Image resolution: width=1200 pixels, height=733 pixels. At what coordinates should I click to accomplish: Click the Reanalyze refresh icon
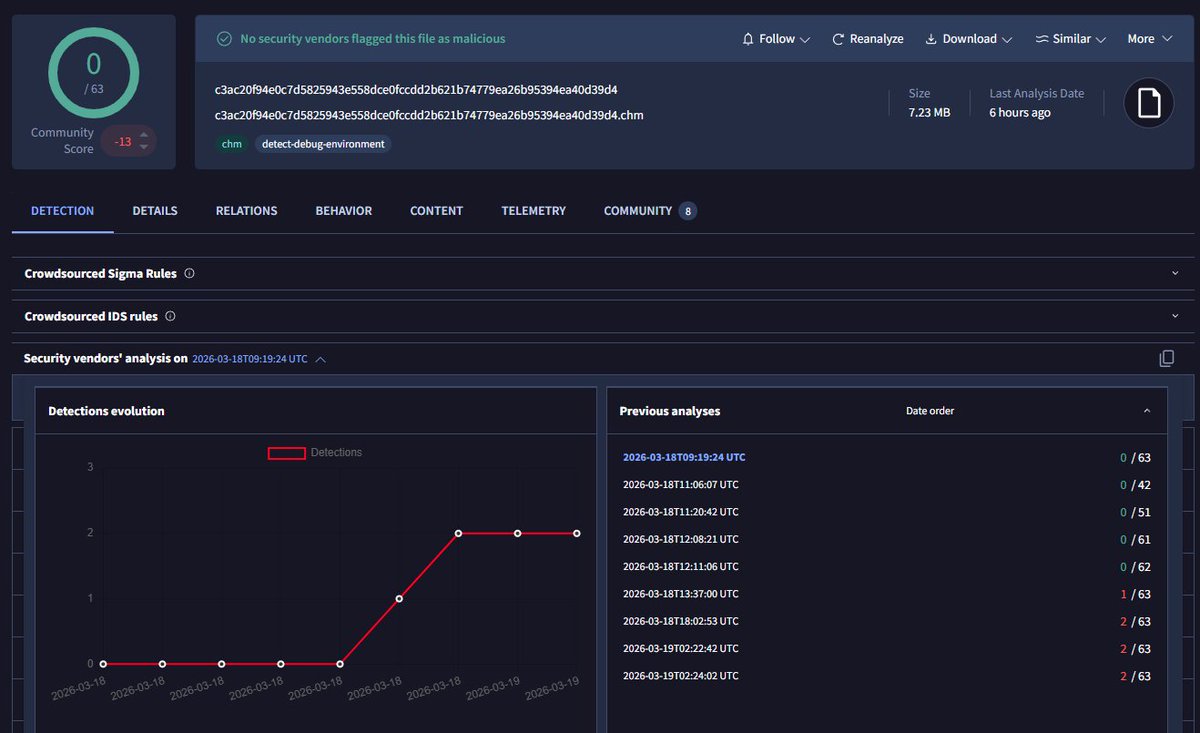pos(838,39)
